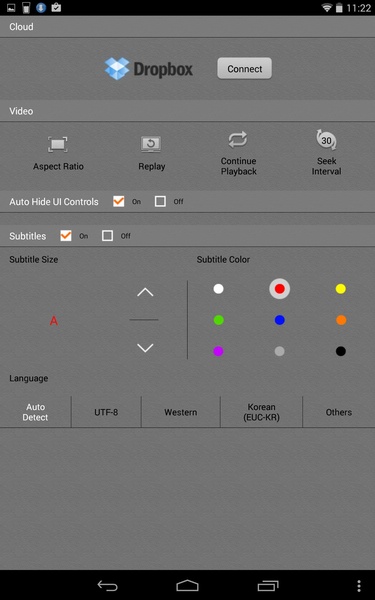Check Subtitles Off checkbox
This screenshot has height=600, width=375.
[x=108, y=235]
